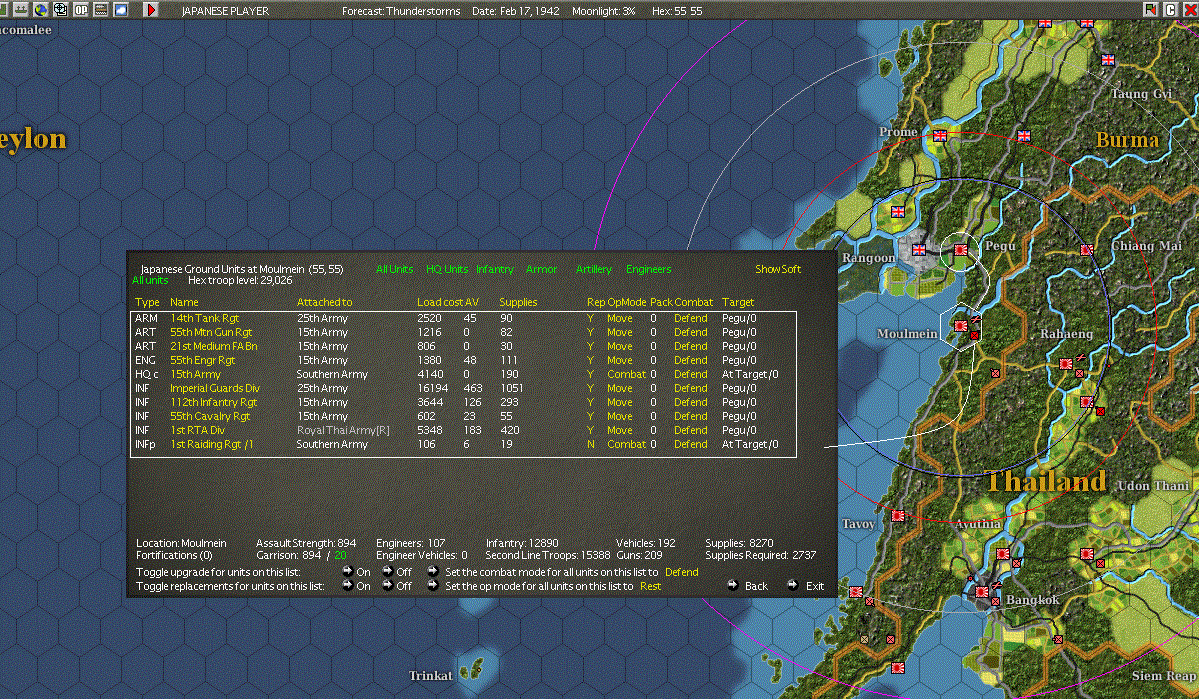The height and width of the screenshot is (699, 1199).
Task: Select British flag base at Prome
Action: [940, 135]
